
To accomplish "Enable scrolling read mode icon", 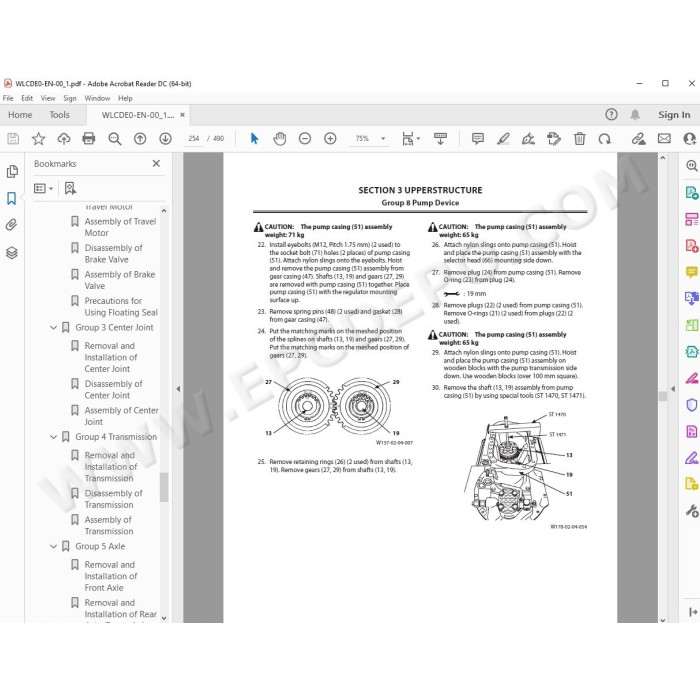I will [x=440, y=139].
